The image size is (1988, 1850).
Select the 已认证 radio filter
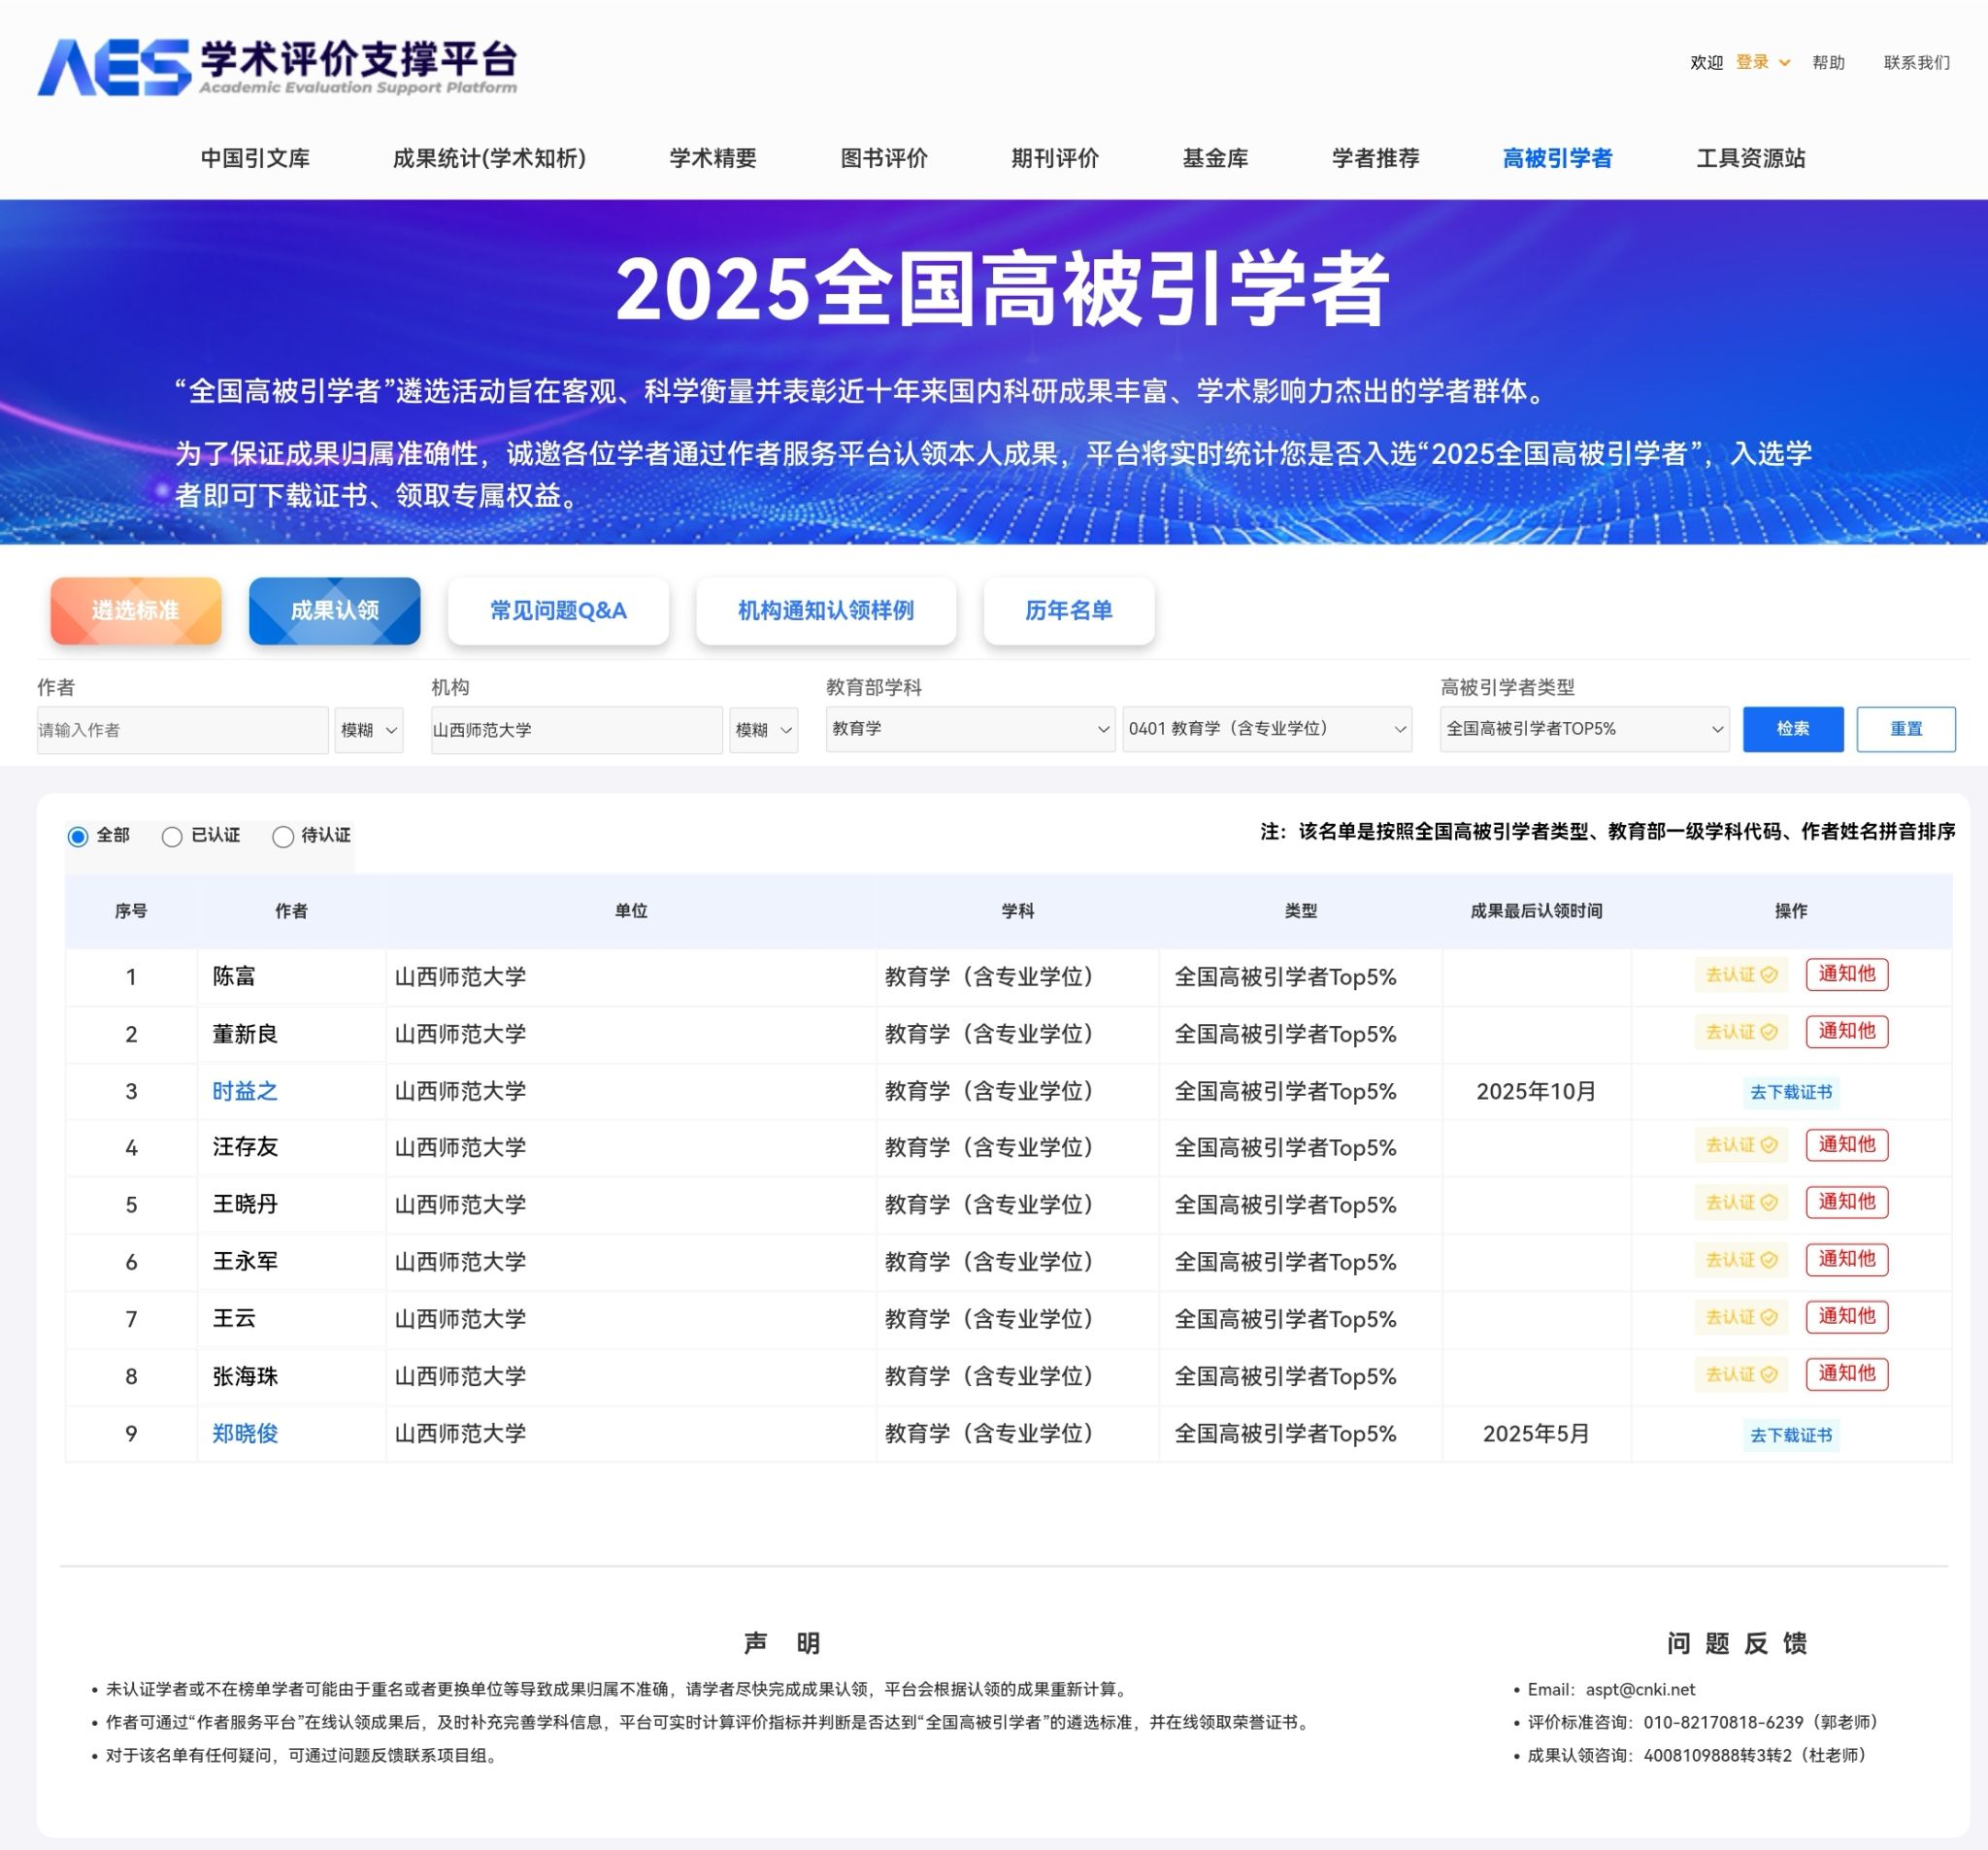pyautogui.click(x=172, y=836)
